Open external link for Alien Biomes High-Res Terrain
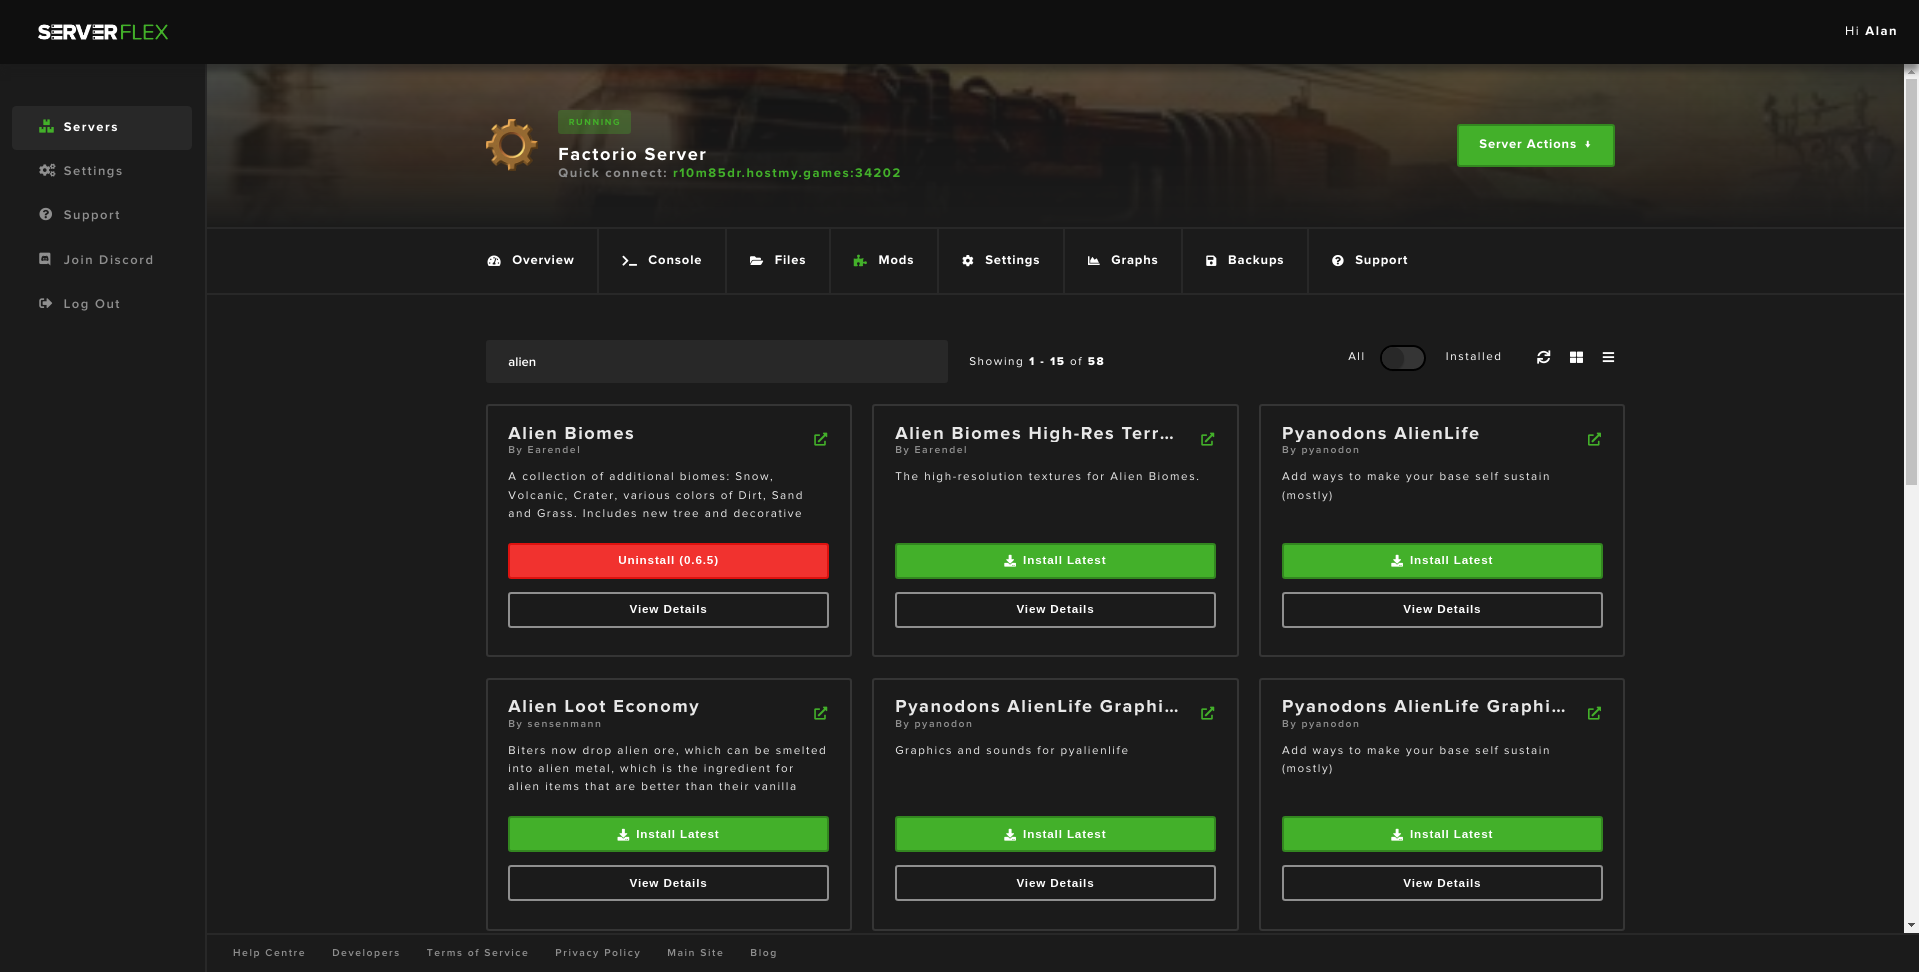 coord(1207,439)
